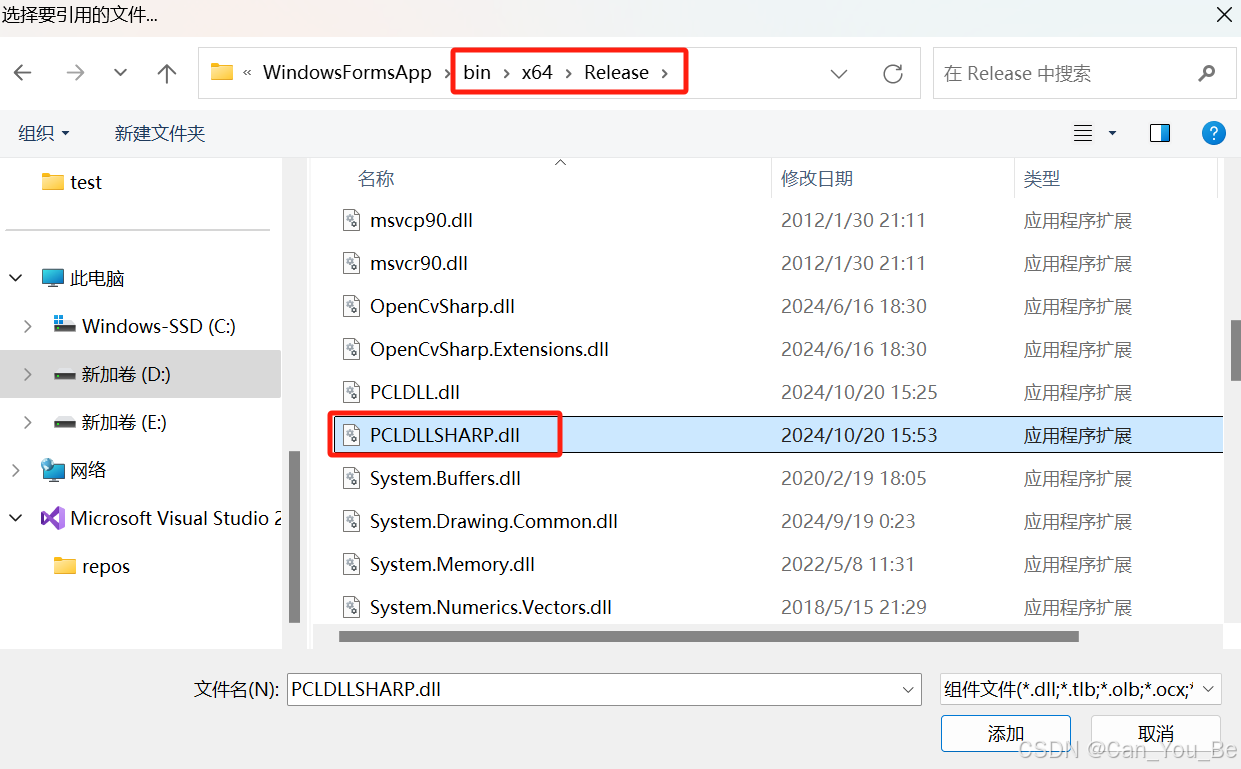Refresh the Release folder listing
This screenshot has width=1241, height=769.
point(892,72)
